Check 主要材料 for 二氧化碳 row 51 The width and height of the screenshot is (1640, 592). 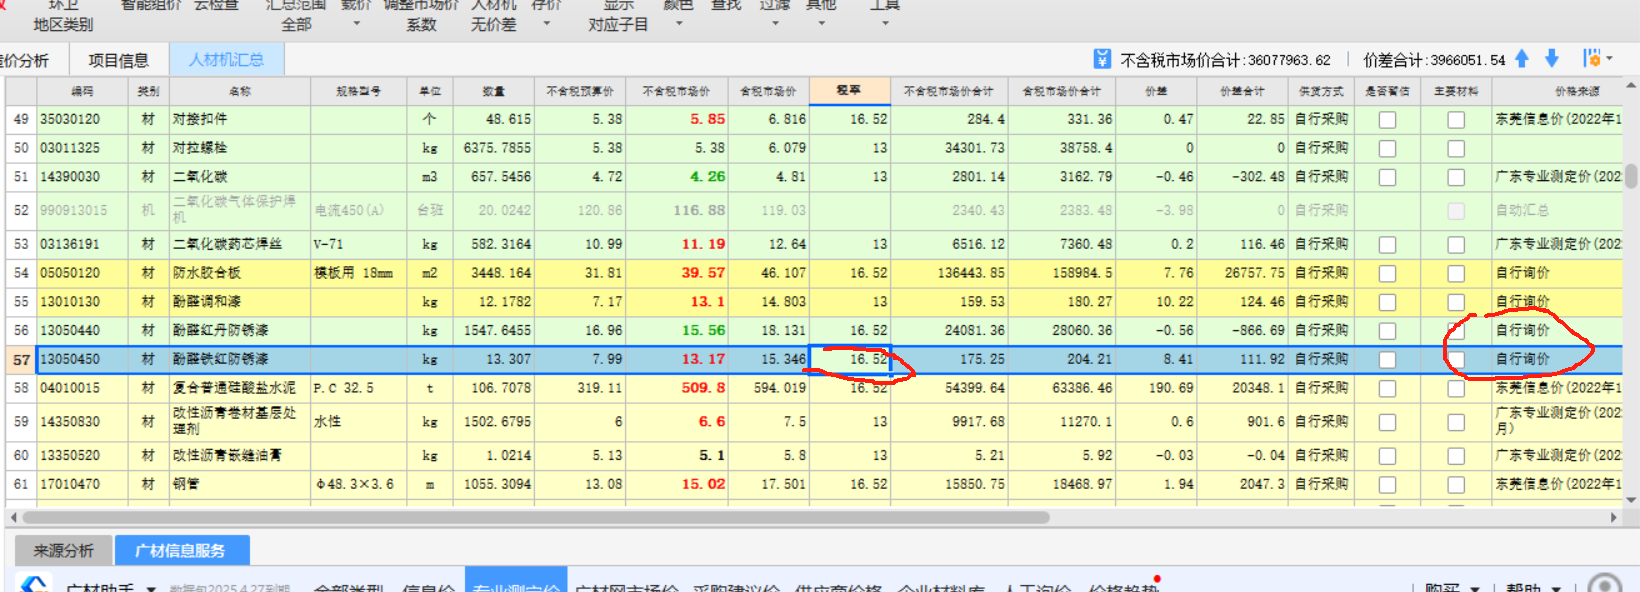[1456, 177]
